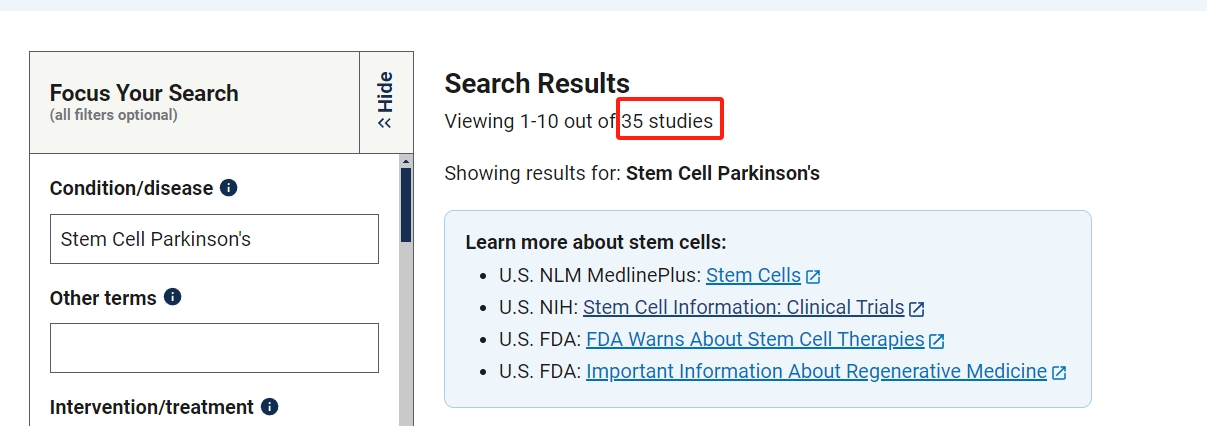This screenshot has height=426, width=1207.
Task: Click the filter panel scroll-up arrow
Action: (x=406, y=160)
